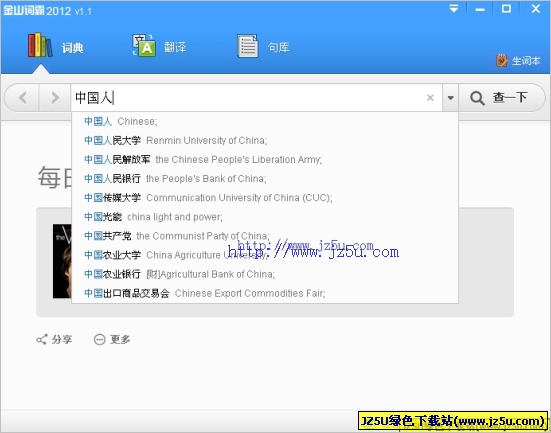Open the title bar main menu arrow

point(454,9)
